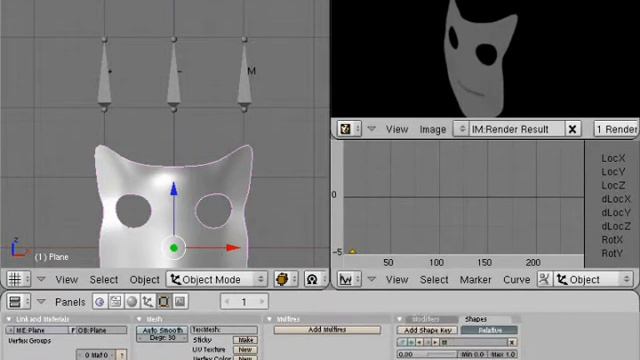Screen dimensions: 640x360
Task: Open the Object menu in 3D viewport header
Action: click(x=144, y=280)
